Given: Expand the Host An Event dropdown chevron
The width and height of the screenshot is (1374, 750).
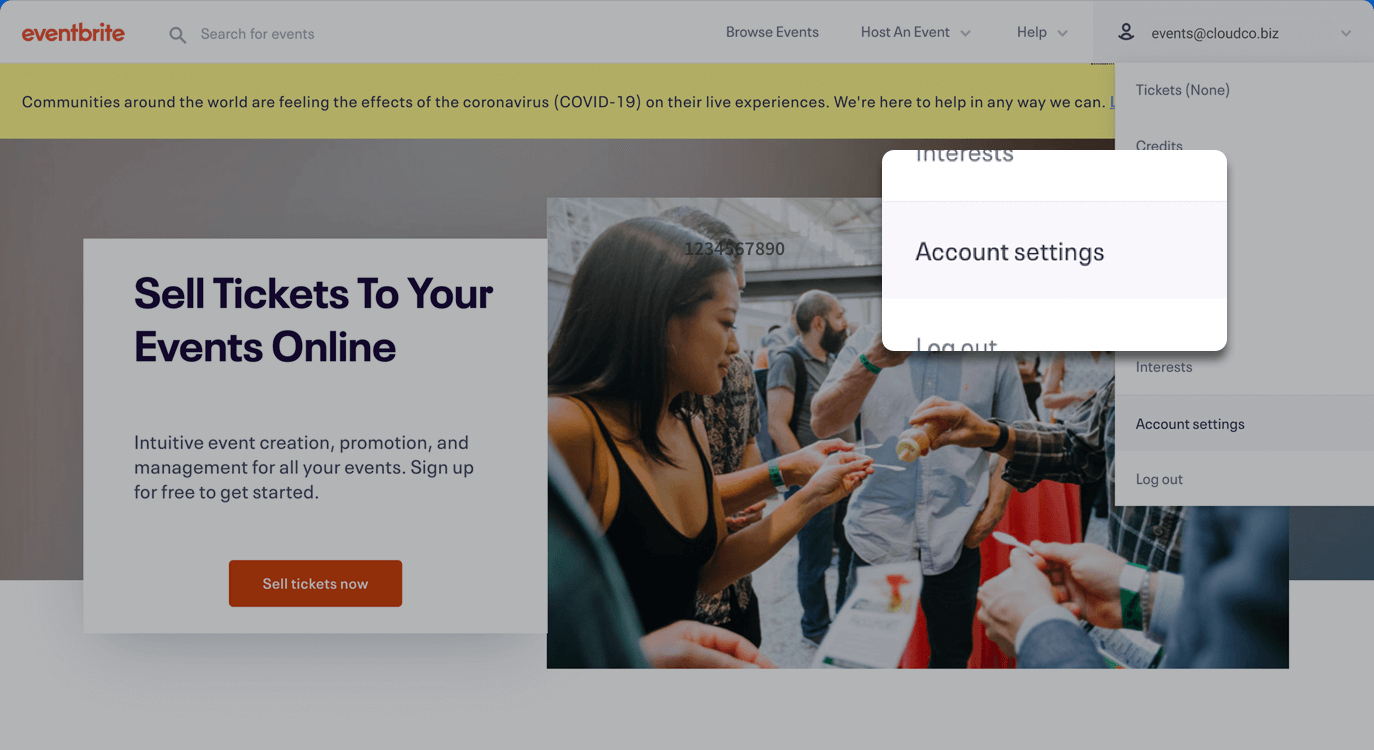Looking at the screenshot, I should [966, 33].
